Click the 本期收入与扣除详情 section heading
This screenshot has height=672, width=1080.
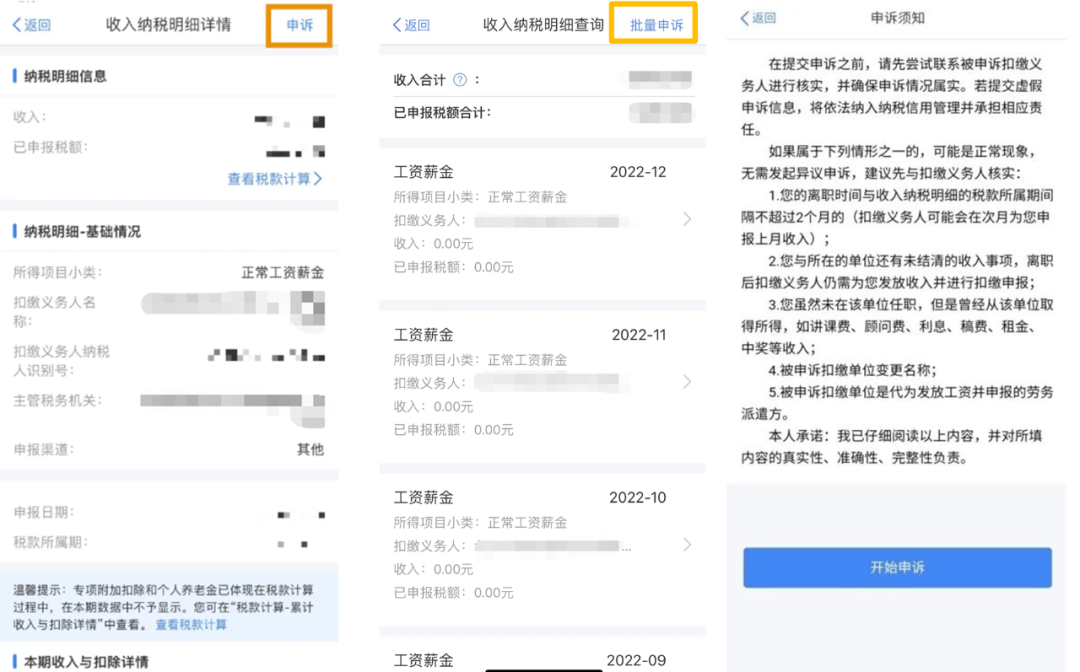[x=86, y=662]
